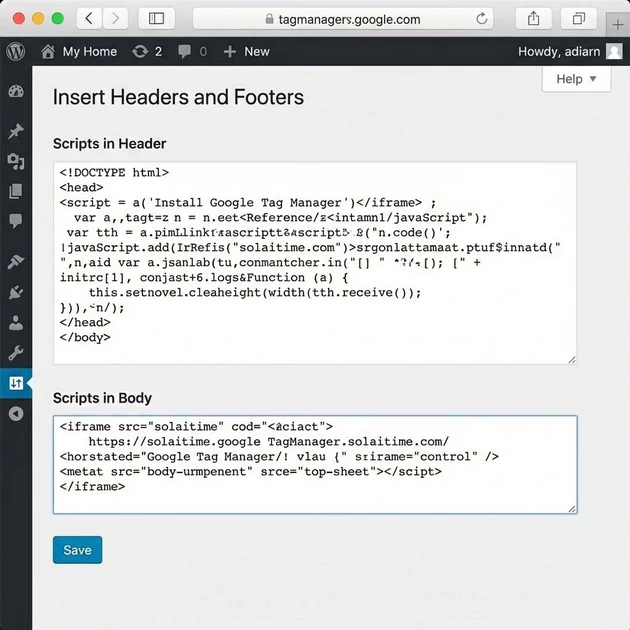This screenshot has width=630, height=630.
Task: Open Tools via the wrench icon
Action: point(16,353)
